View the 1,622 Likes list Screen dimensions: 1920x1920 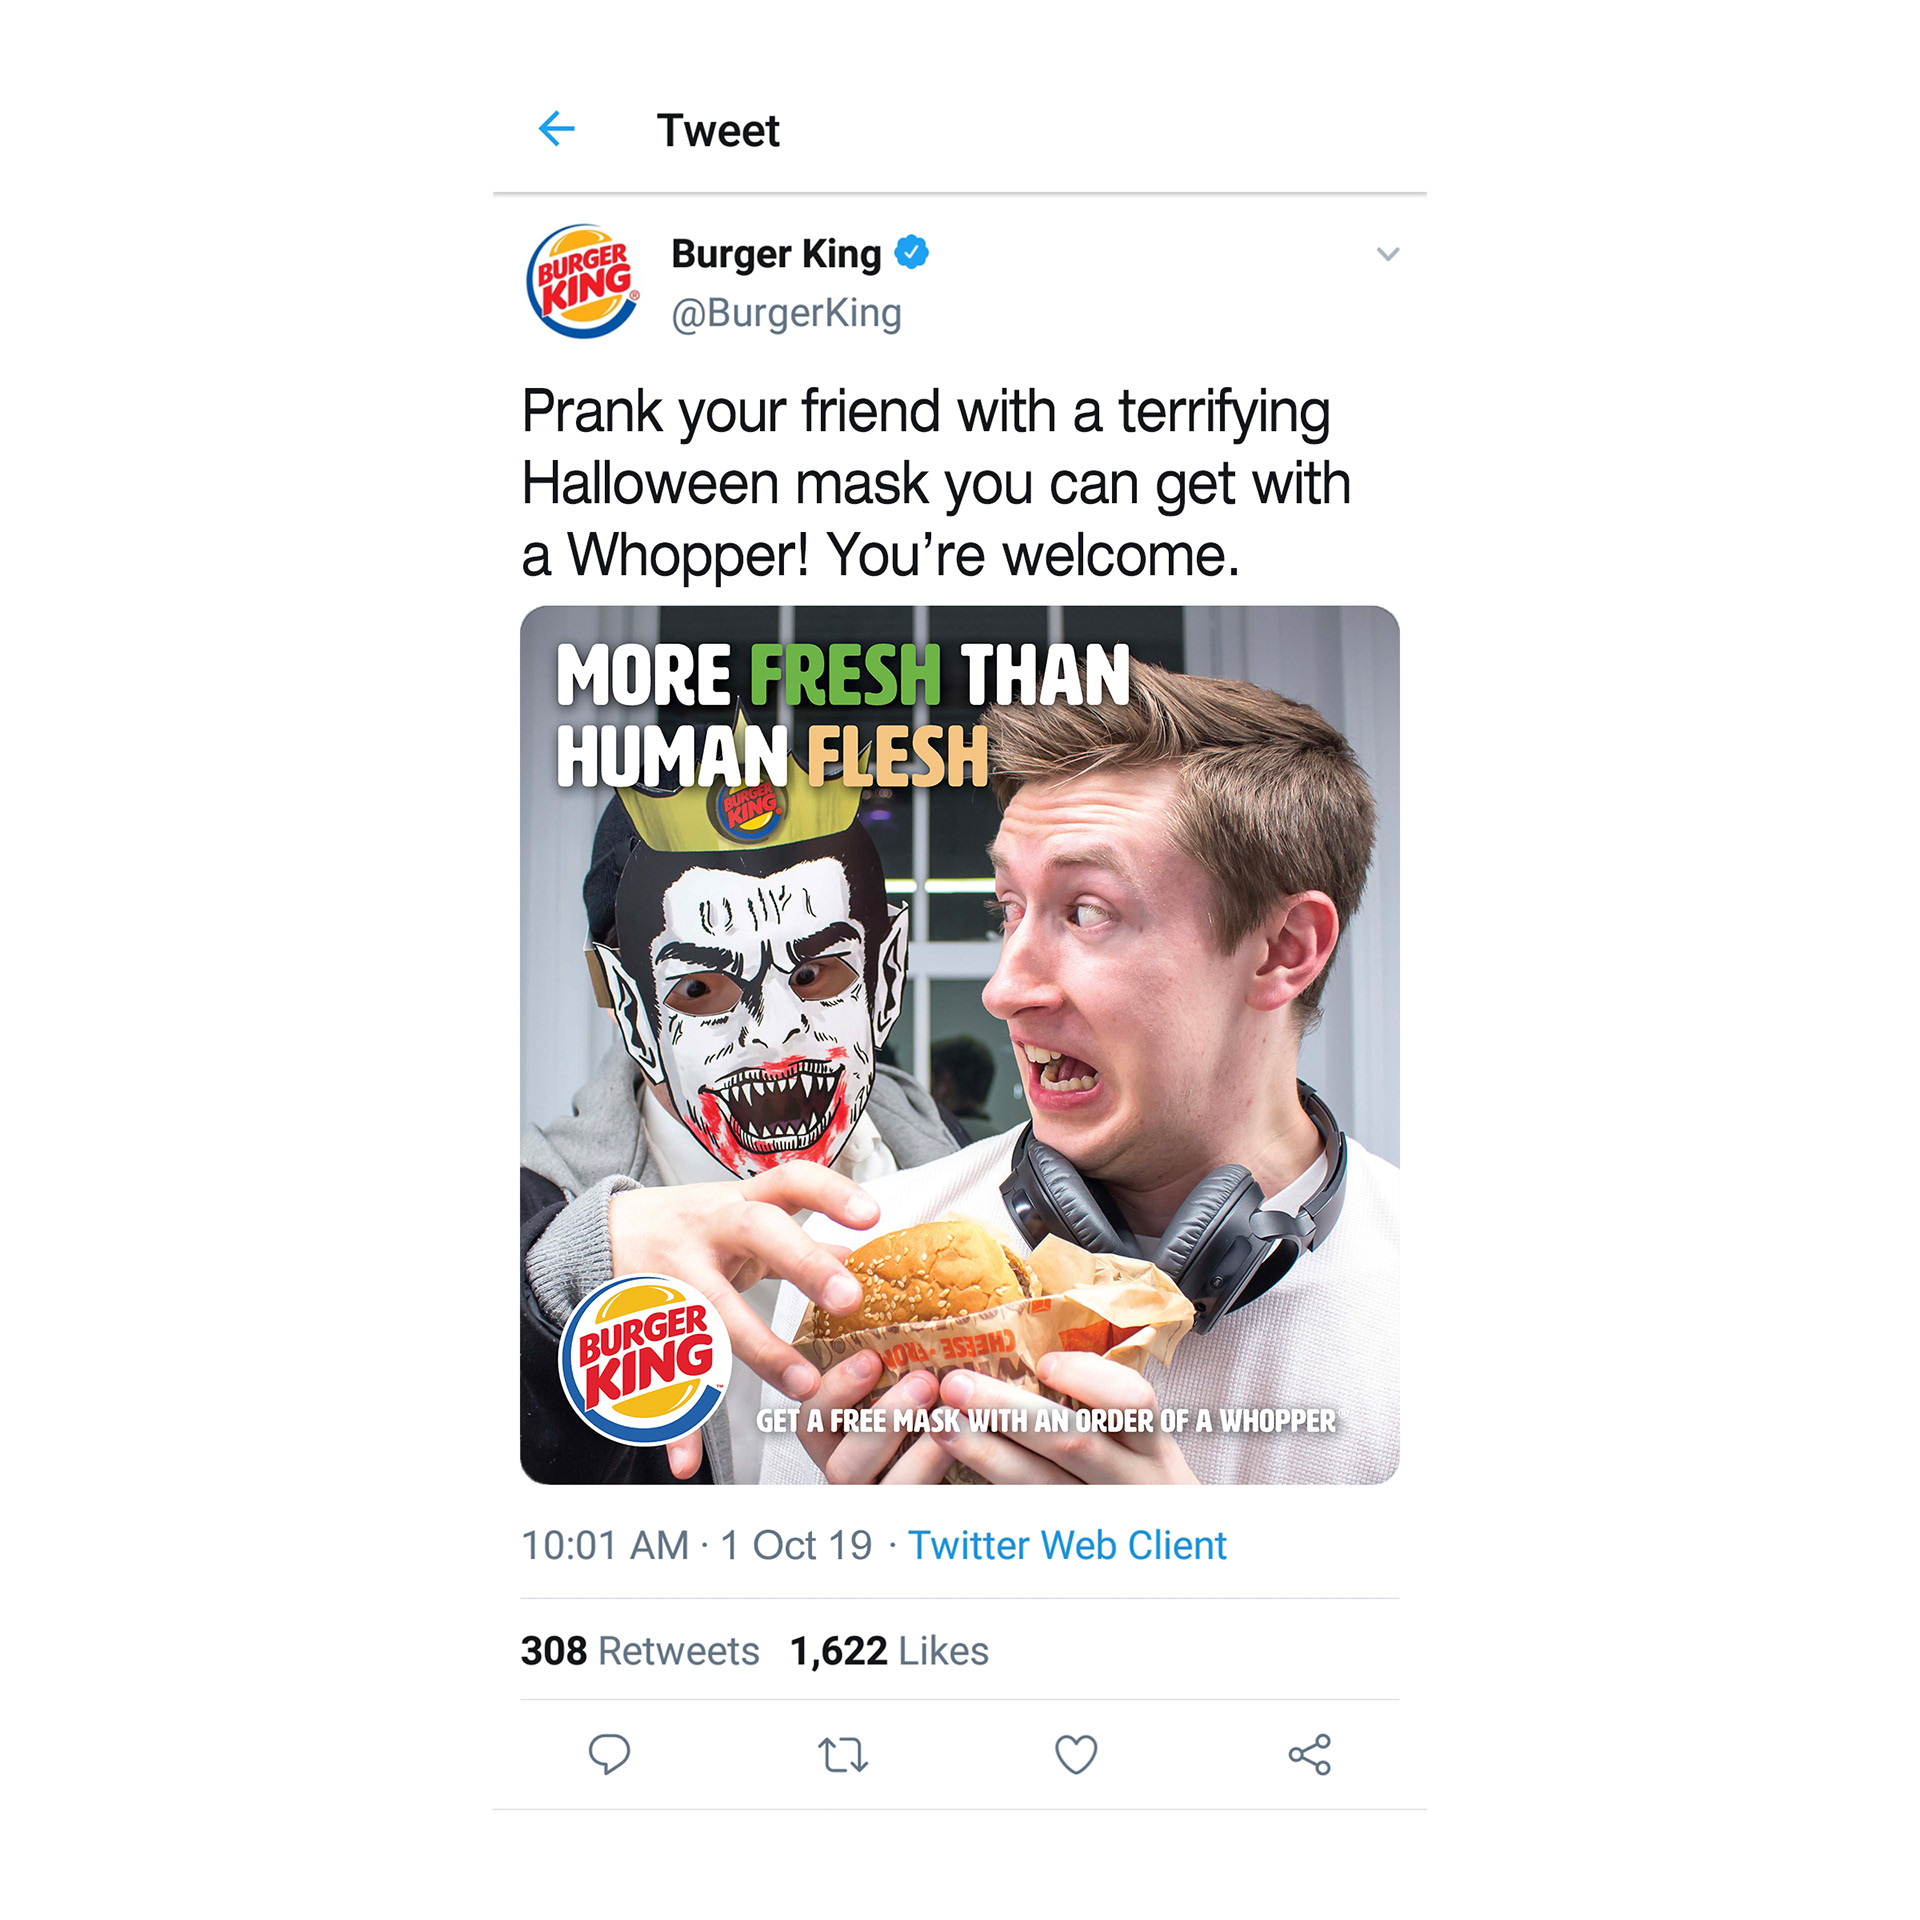[x=889, y=1651]
